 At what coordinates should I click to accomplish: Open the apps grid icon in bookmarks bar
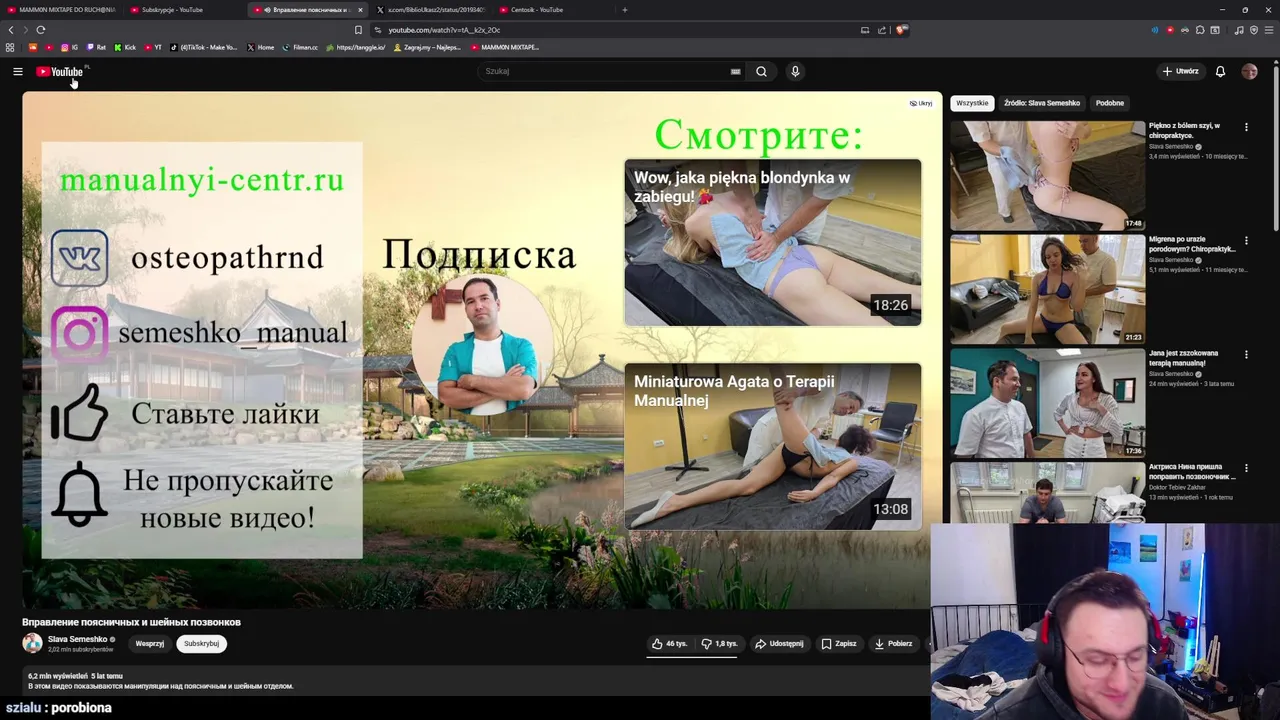(x=10, y=47)
